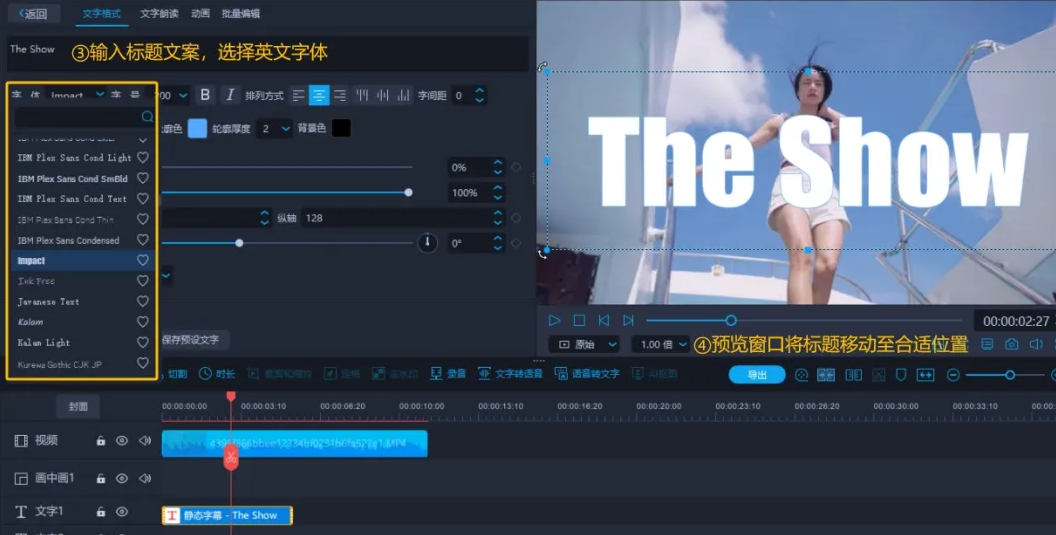
Task: Click the 时长 duration tool
Action: 217,374
